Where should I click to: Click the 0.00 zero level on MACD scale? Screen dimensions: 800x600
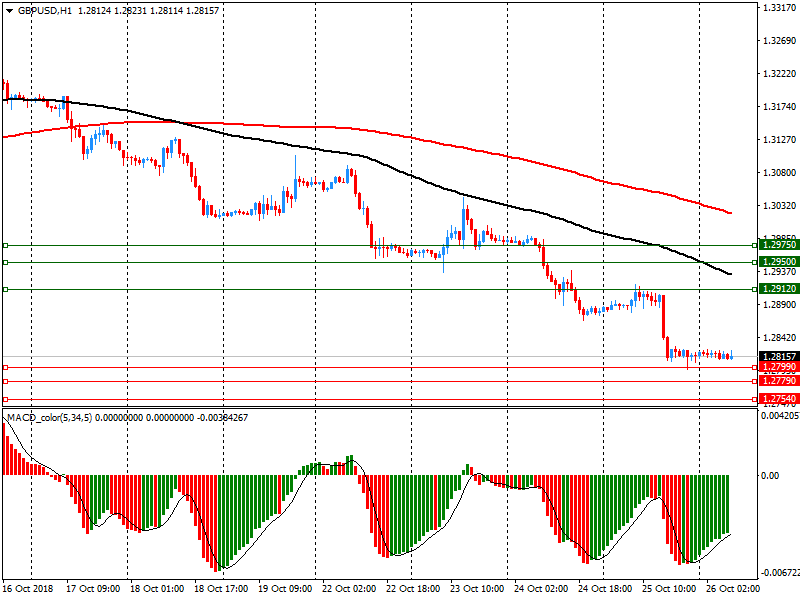(x=770, y=476)
